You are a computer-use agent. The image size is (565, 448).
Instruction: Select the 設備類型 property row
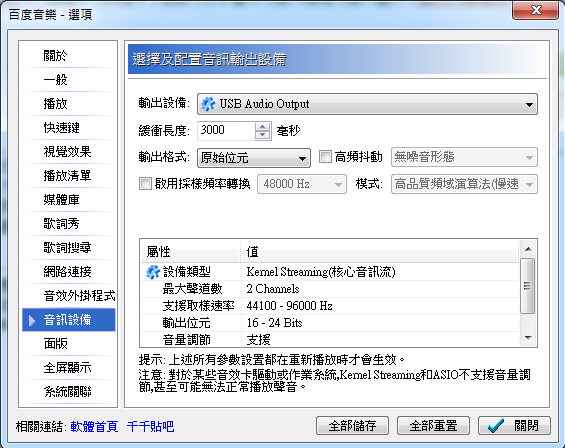[330, 272]
